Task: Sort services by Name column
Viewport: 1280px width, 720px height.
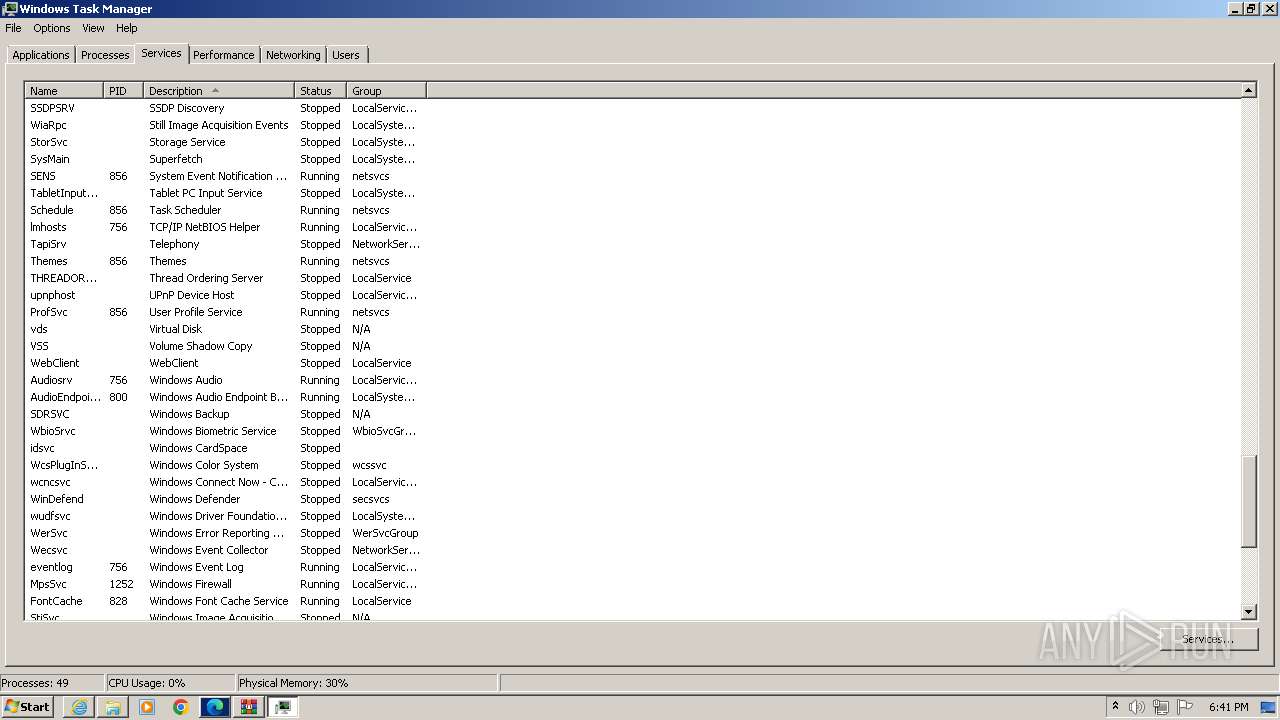Action: pyautogui.click(x=64, y=91)
